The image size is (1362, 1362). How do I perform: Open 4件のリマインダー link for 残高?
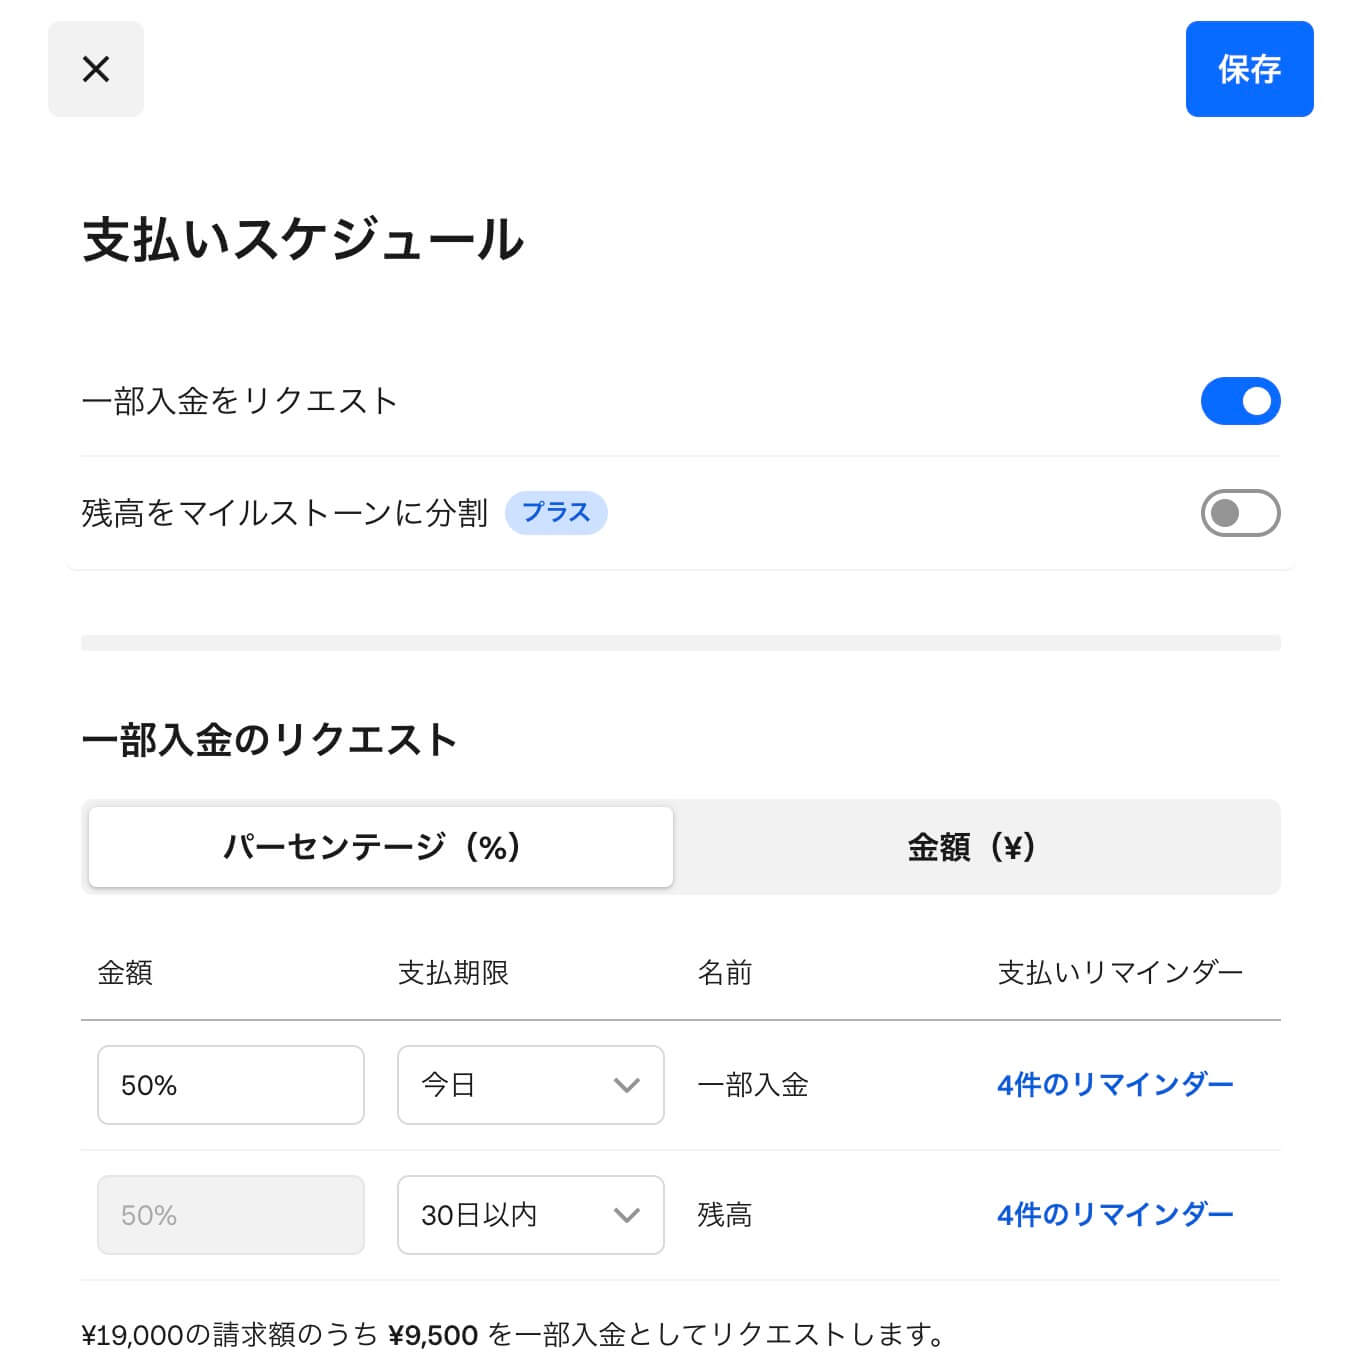pos(1115,1215)
